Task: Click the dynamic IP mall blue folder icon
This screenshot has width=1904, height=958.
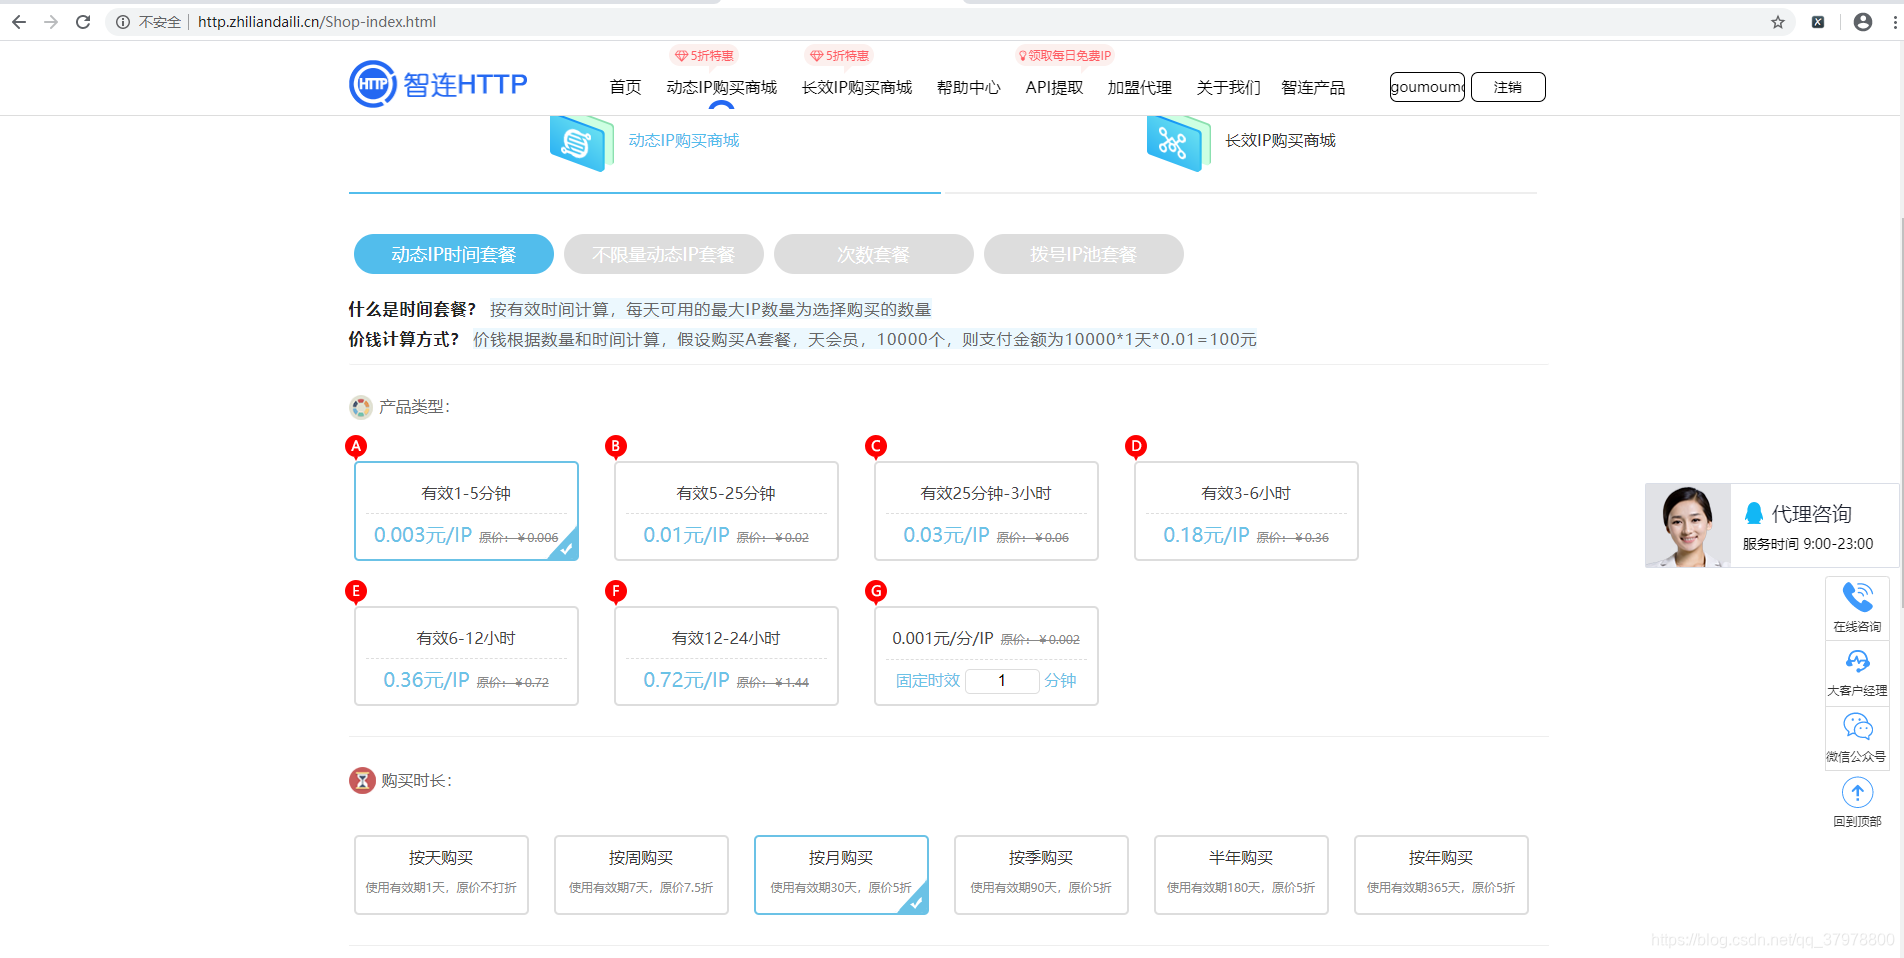Action: [581, 142]
